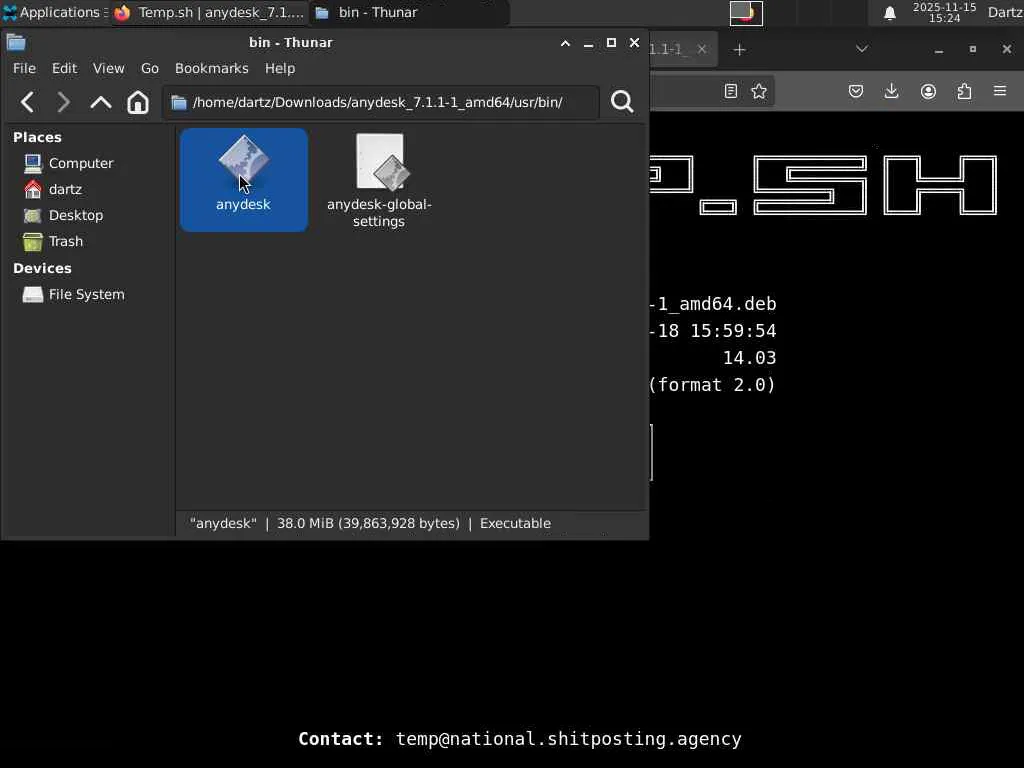The width and height of the screenshot is (1024, 768).
Task: Roll up Thunar window with caret button
Action: [x=566, y=43]
